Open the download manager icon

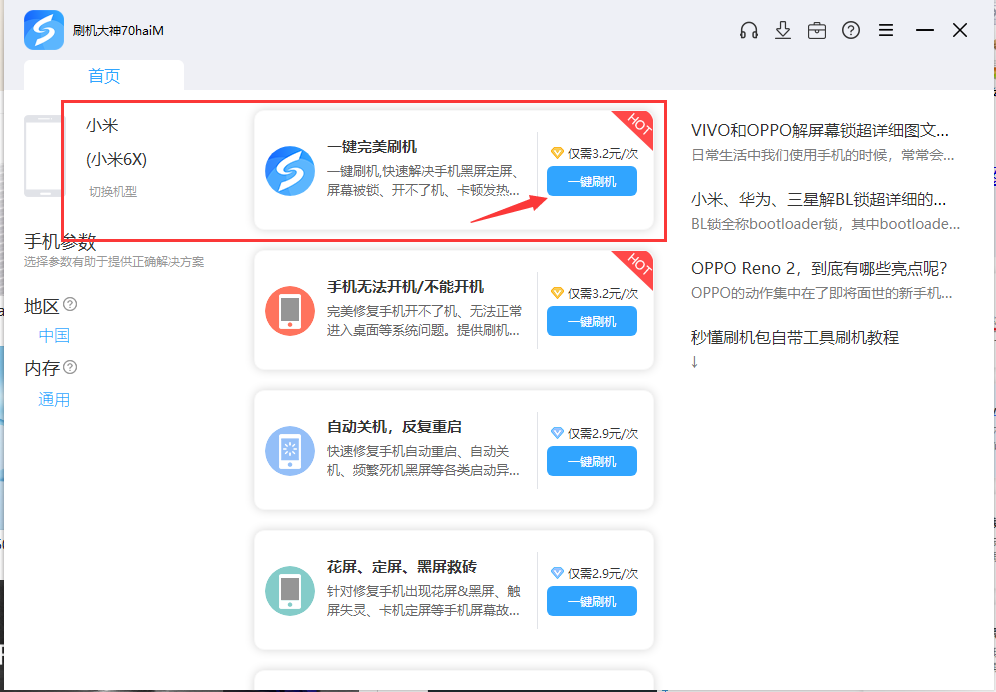pyautogui.click(x=783, y=30)
